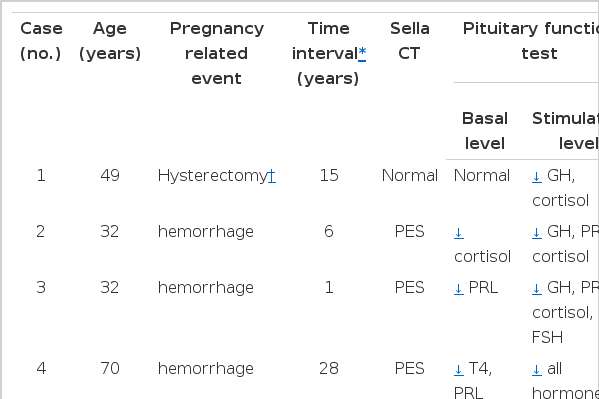Select the age value 70 in case 4
The width and height of the screenshot is (599, 399).
point(110,368)
